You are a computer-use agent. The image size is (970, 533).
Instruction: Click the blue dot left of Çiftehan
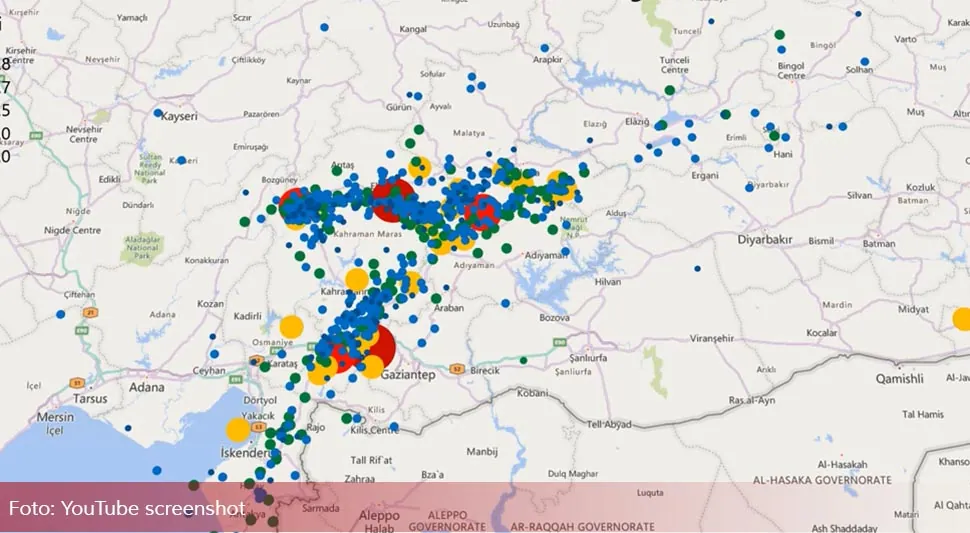(x=61, y=314)
